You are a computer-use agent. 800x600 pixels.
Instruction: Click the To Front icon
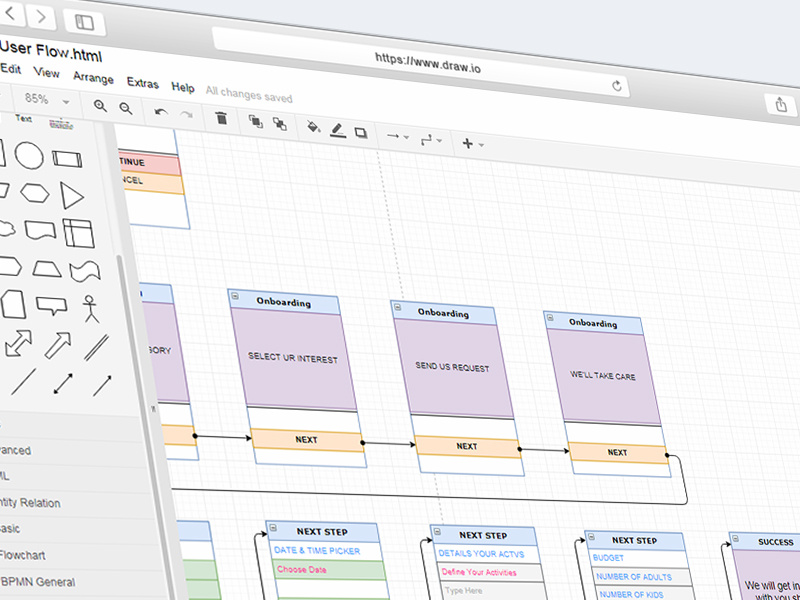[x=255, y=121]
